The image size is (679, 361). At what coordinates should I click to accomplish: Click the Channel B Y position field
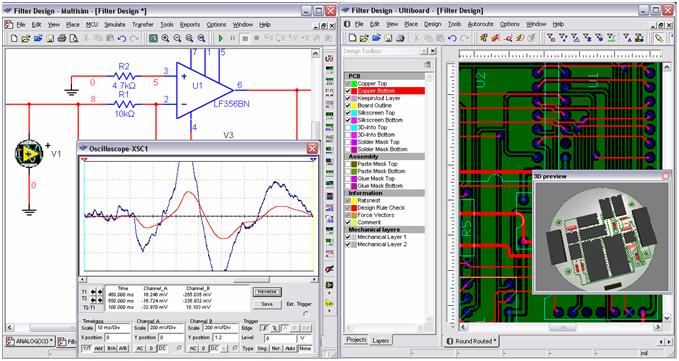pos(225,338)
